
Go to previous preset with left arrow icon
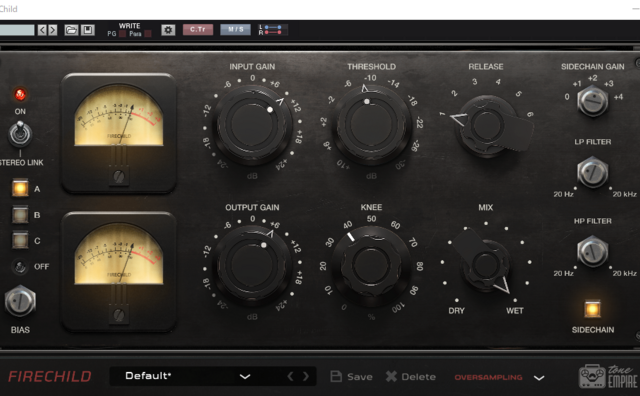(42, 30)
